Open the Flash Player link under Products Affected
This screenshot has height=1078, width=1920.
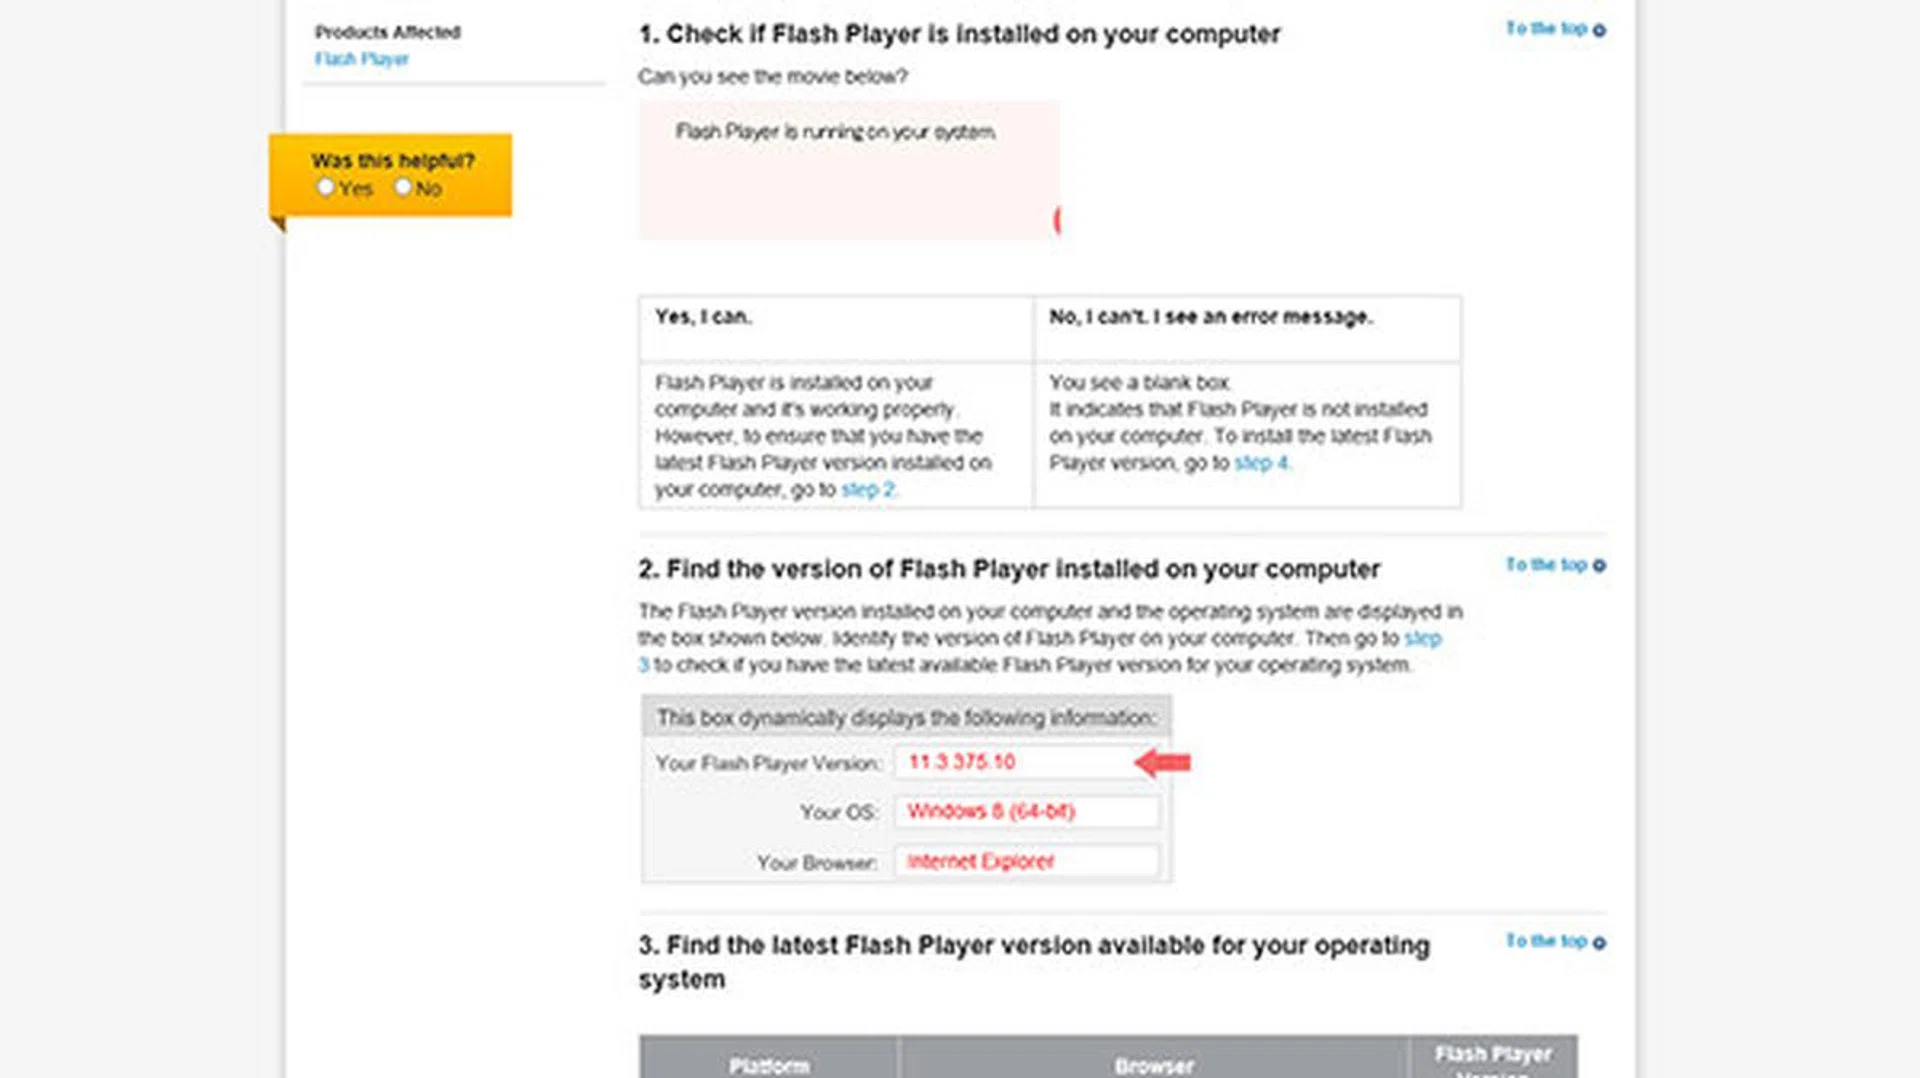[x=361, y=59]
